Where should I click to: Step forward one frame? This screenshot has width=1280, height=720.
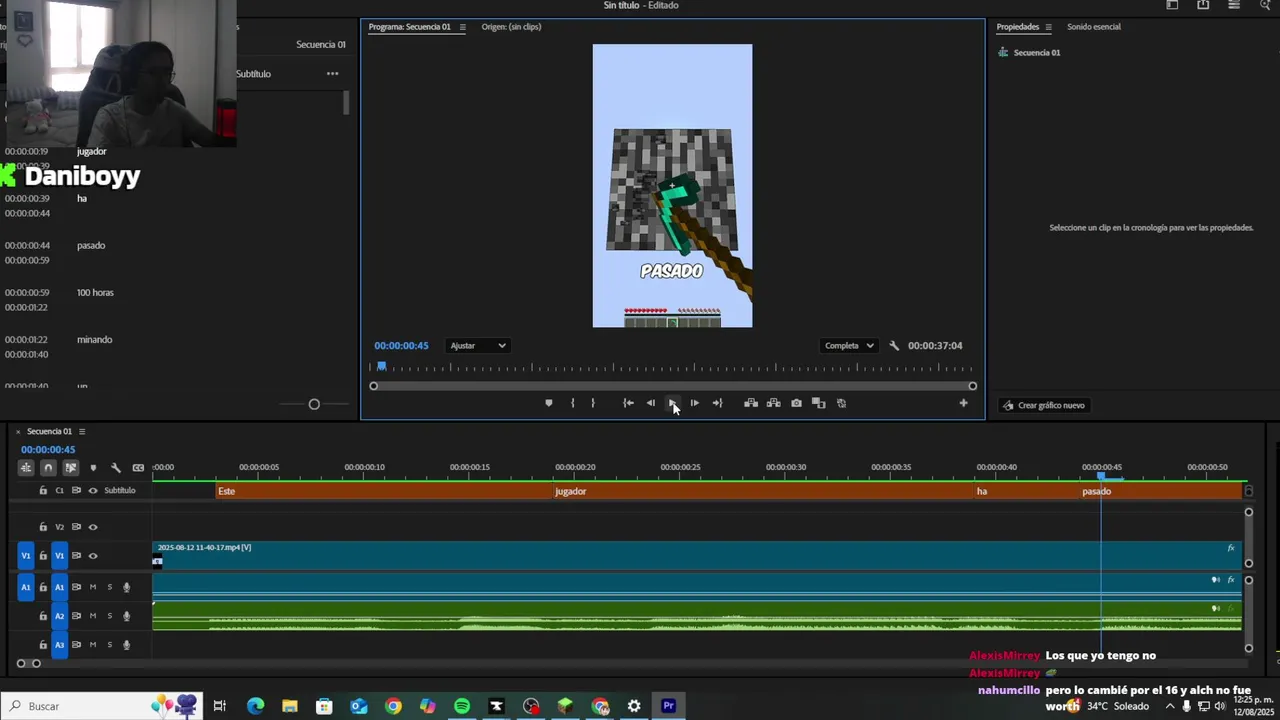[695, 403]
